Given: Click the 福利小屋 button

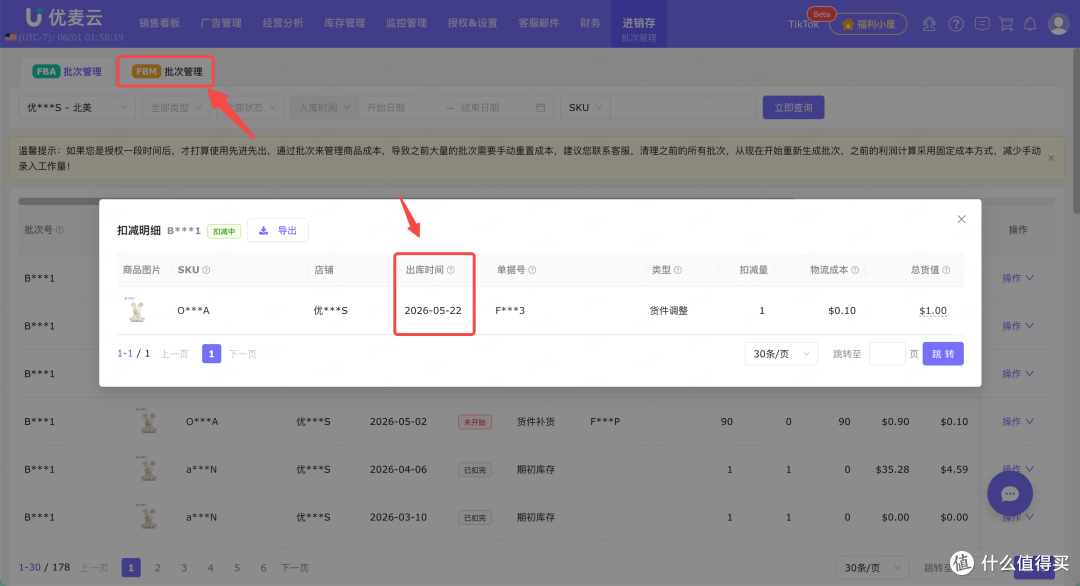Looking at the screenshot, I should click(x=869, y=24).
